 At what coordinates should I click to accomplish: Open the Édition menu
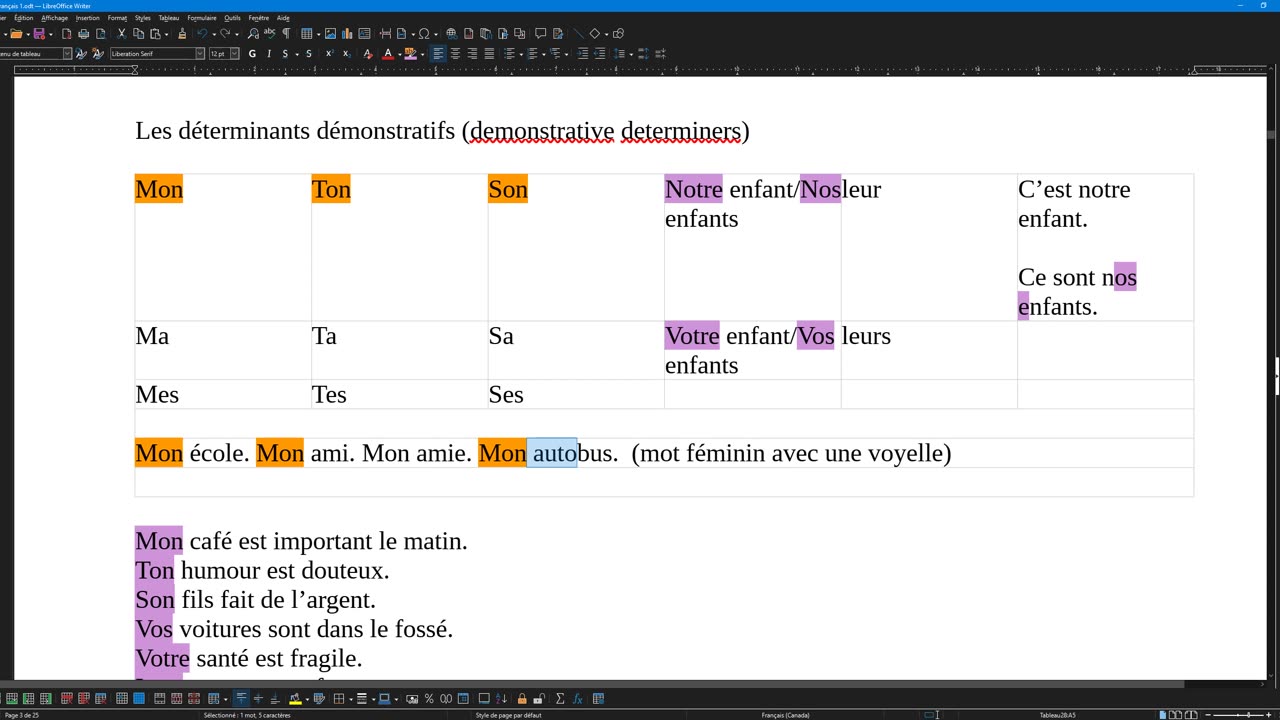24,18
